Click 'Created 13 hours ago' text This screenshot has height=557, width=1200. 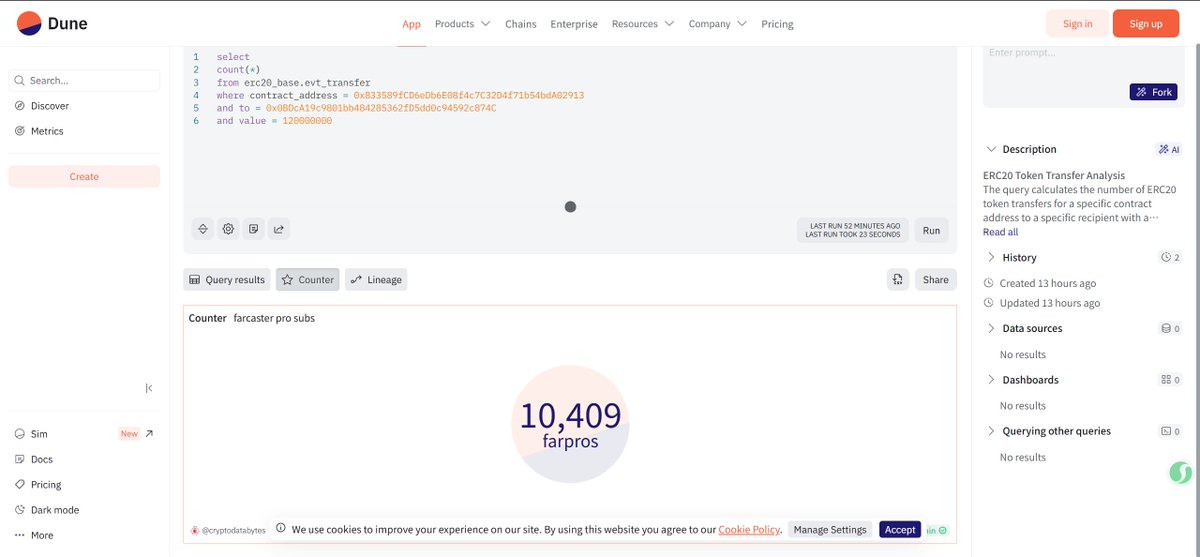(1047, 283)
